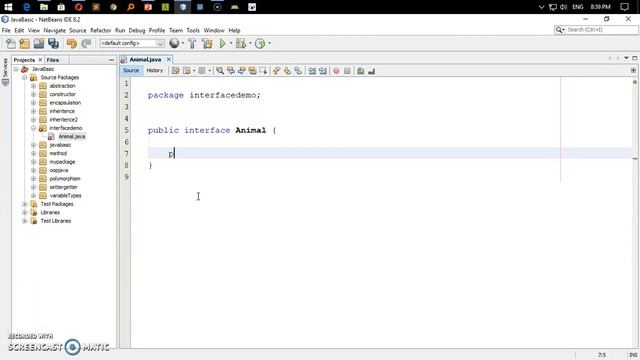Viewport: 640px width, 360px height.
Task: Toggle Highlight Search icon
Action: pyautogui.click(x=252, y=71)
